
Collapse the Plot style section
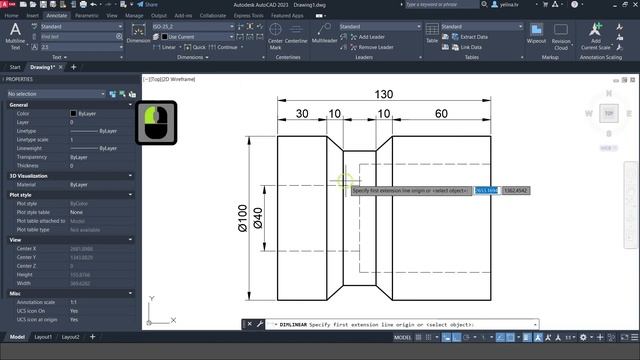pyautogui.click(x=130, y=195)
